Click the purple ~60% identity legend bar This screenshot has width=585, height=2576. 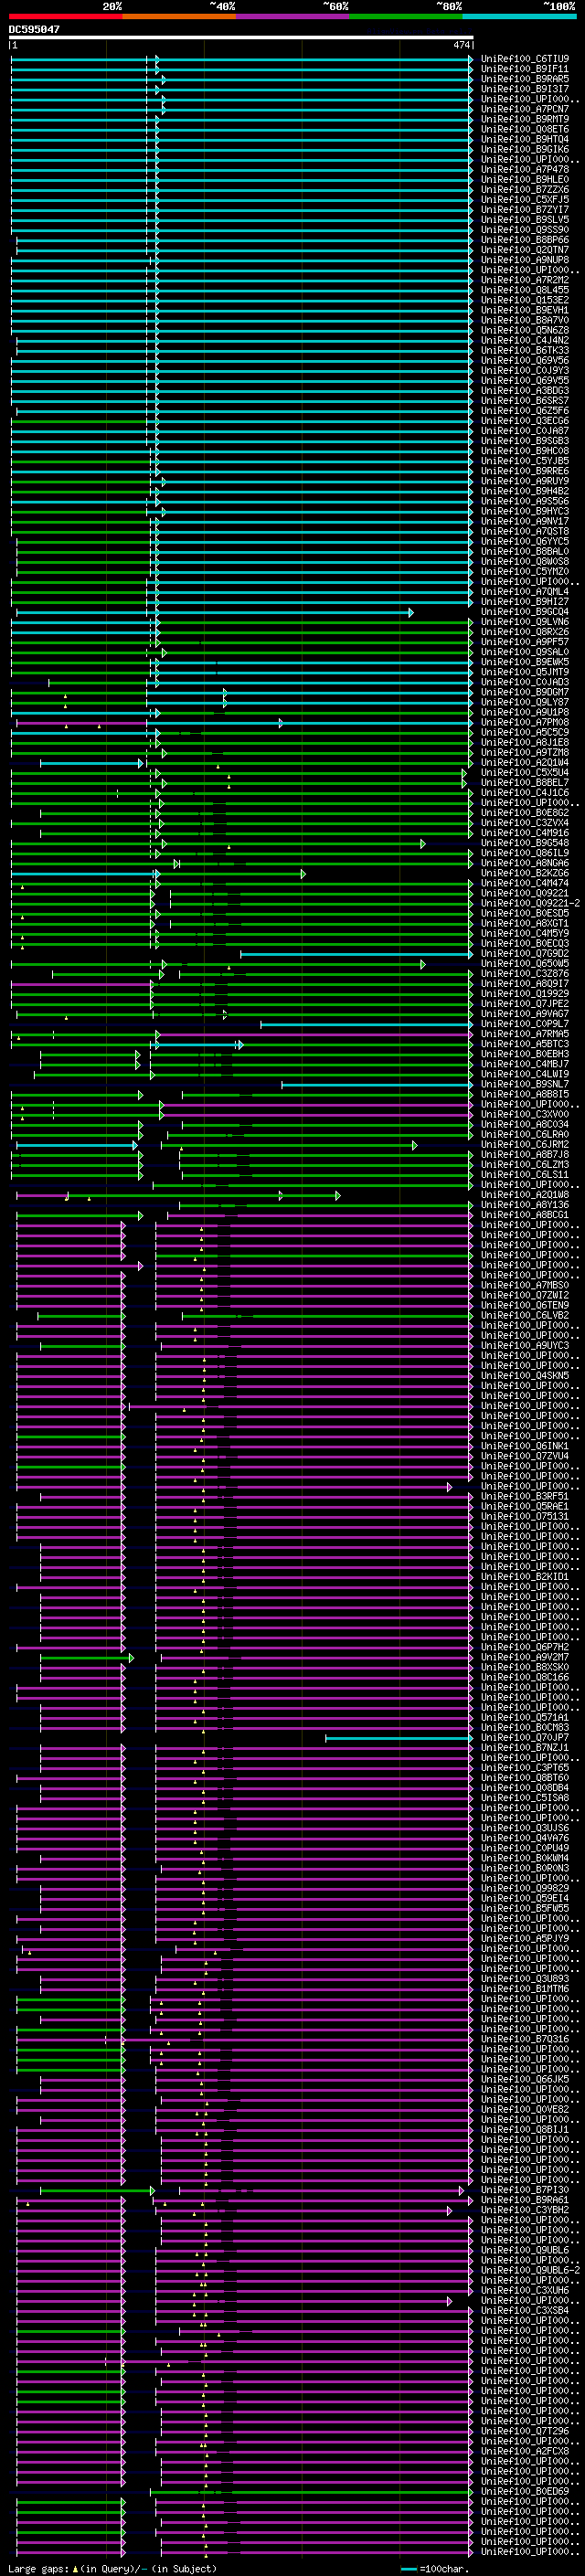[293, 16]
